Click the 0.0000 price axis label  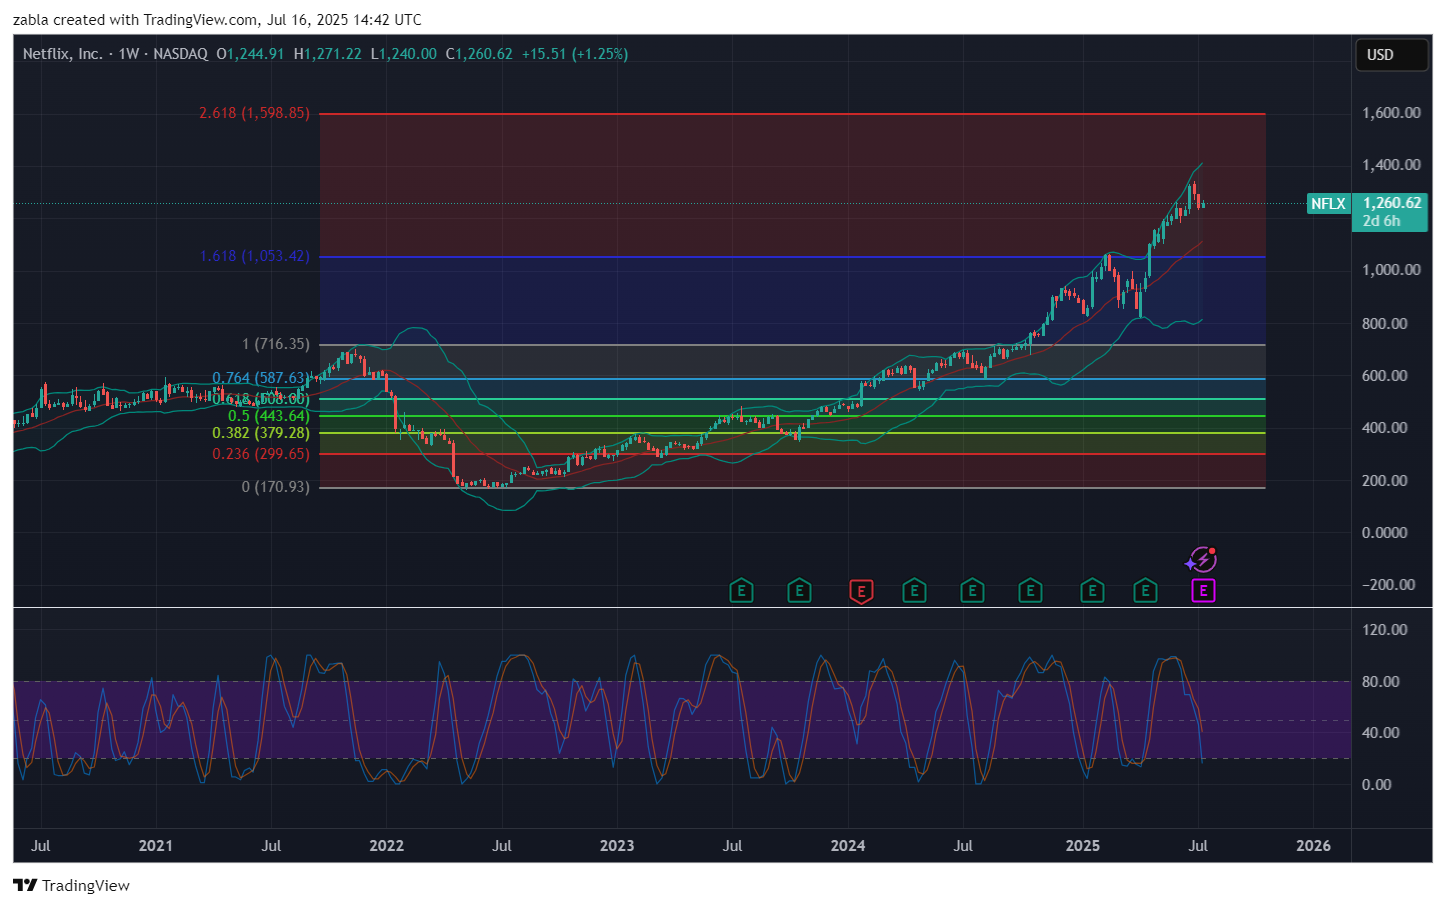1385,533
